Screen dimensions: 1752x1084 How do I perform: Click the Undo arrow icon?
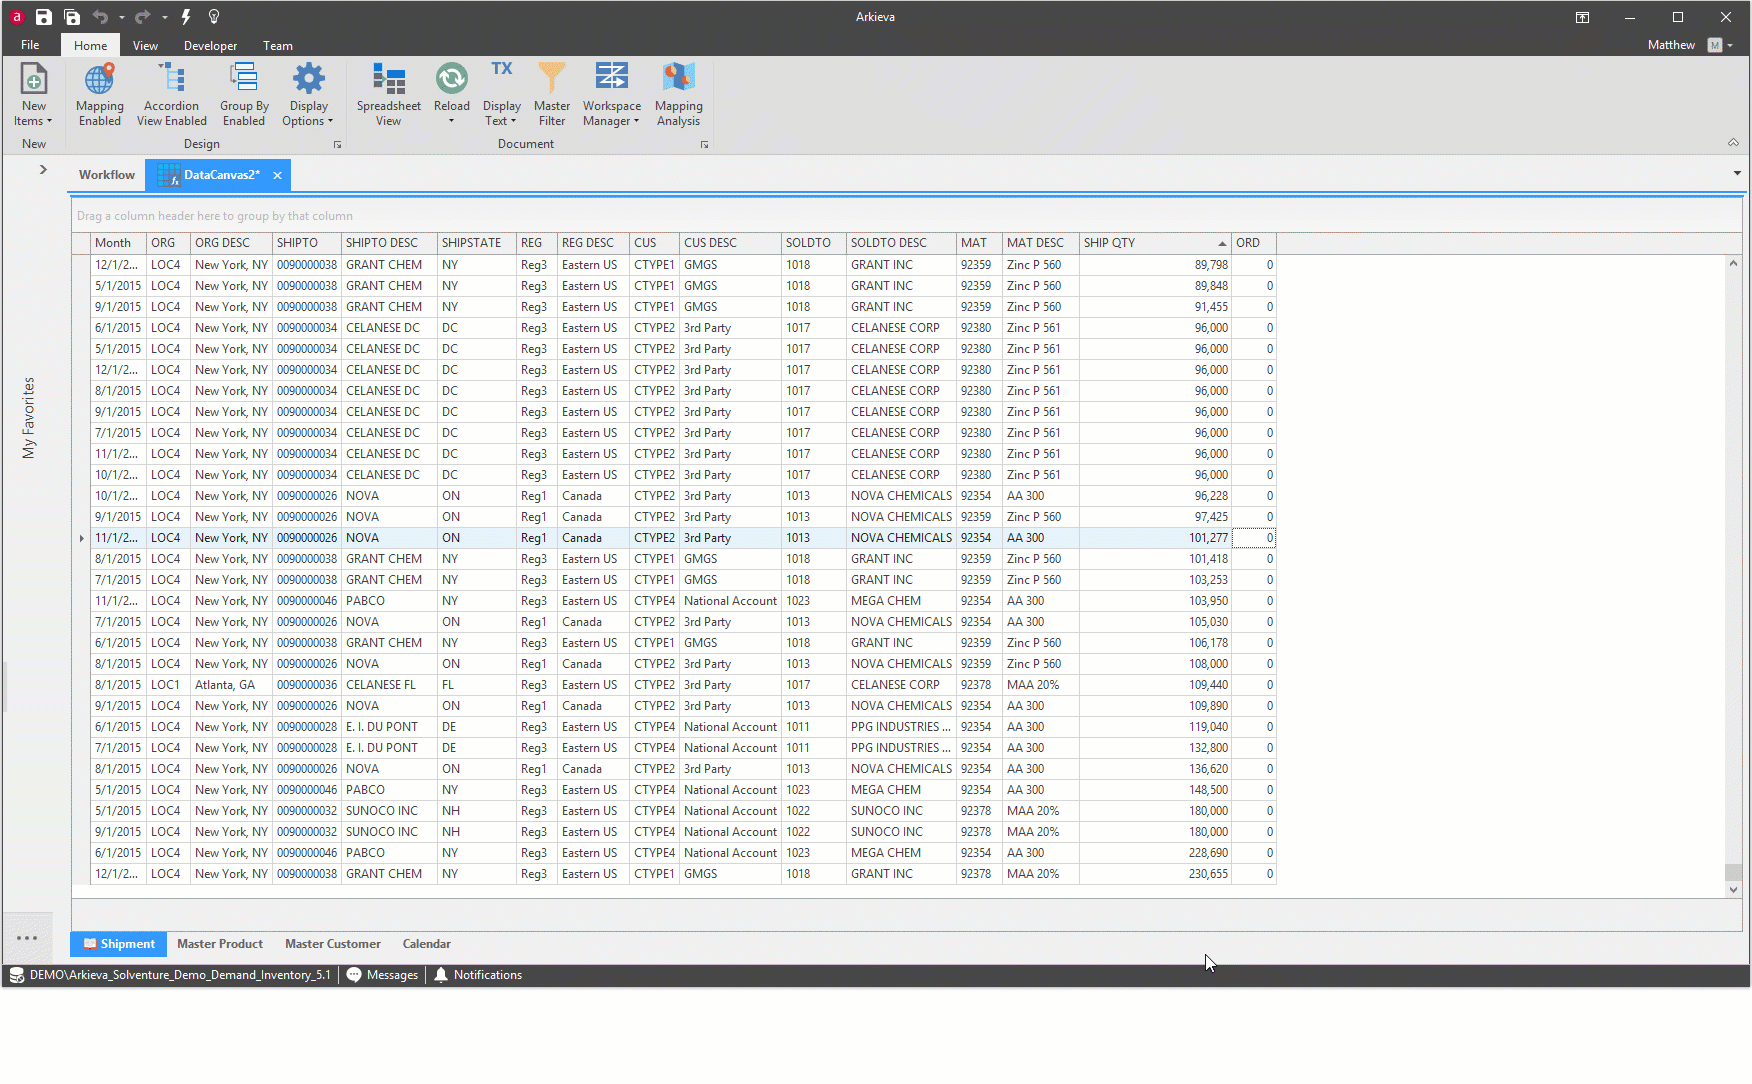point(100,17)
